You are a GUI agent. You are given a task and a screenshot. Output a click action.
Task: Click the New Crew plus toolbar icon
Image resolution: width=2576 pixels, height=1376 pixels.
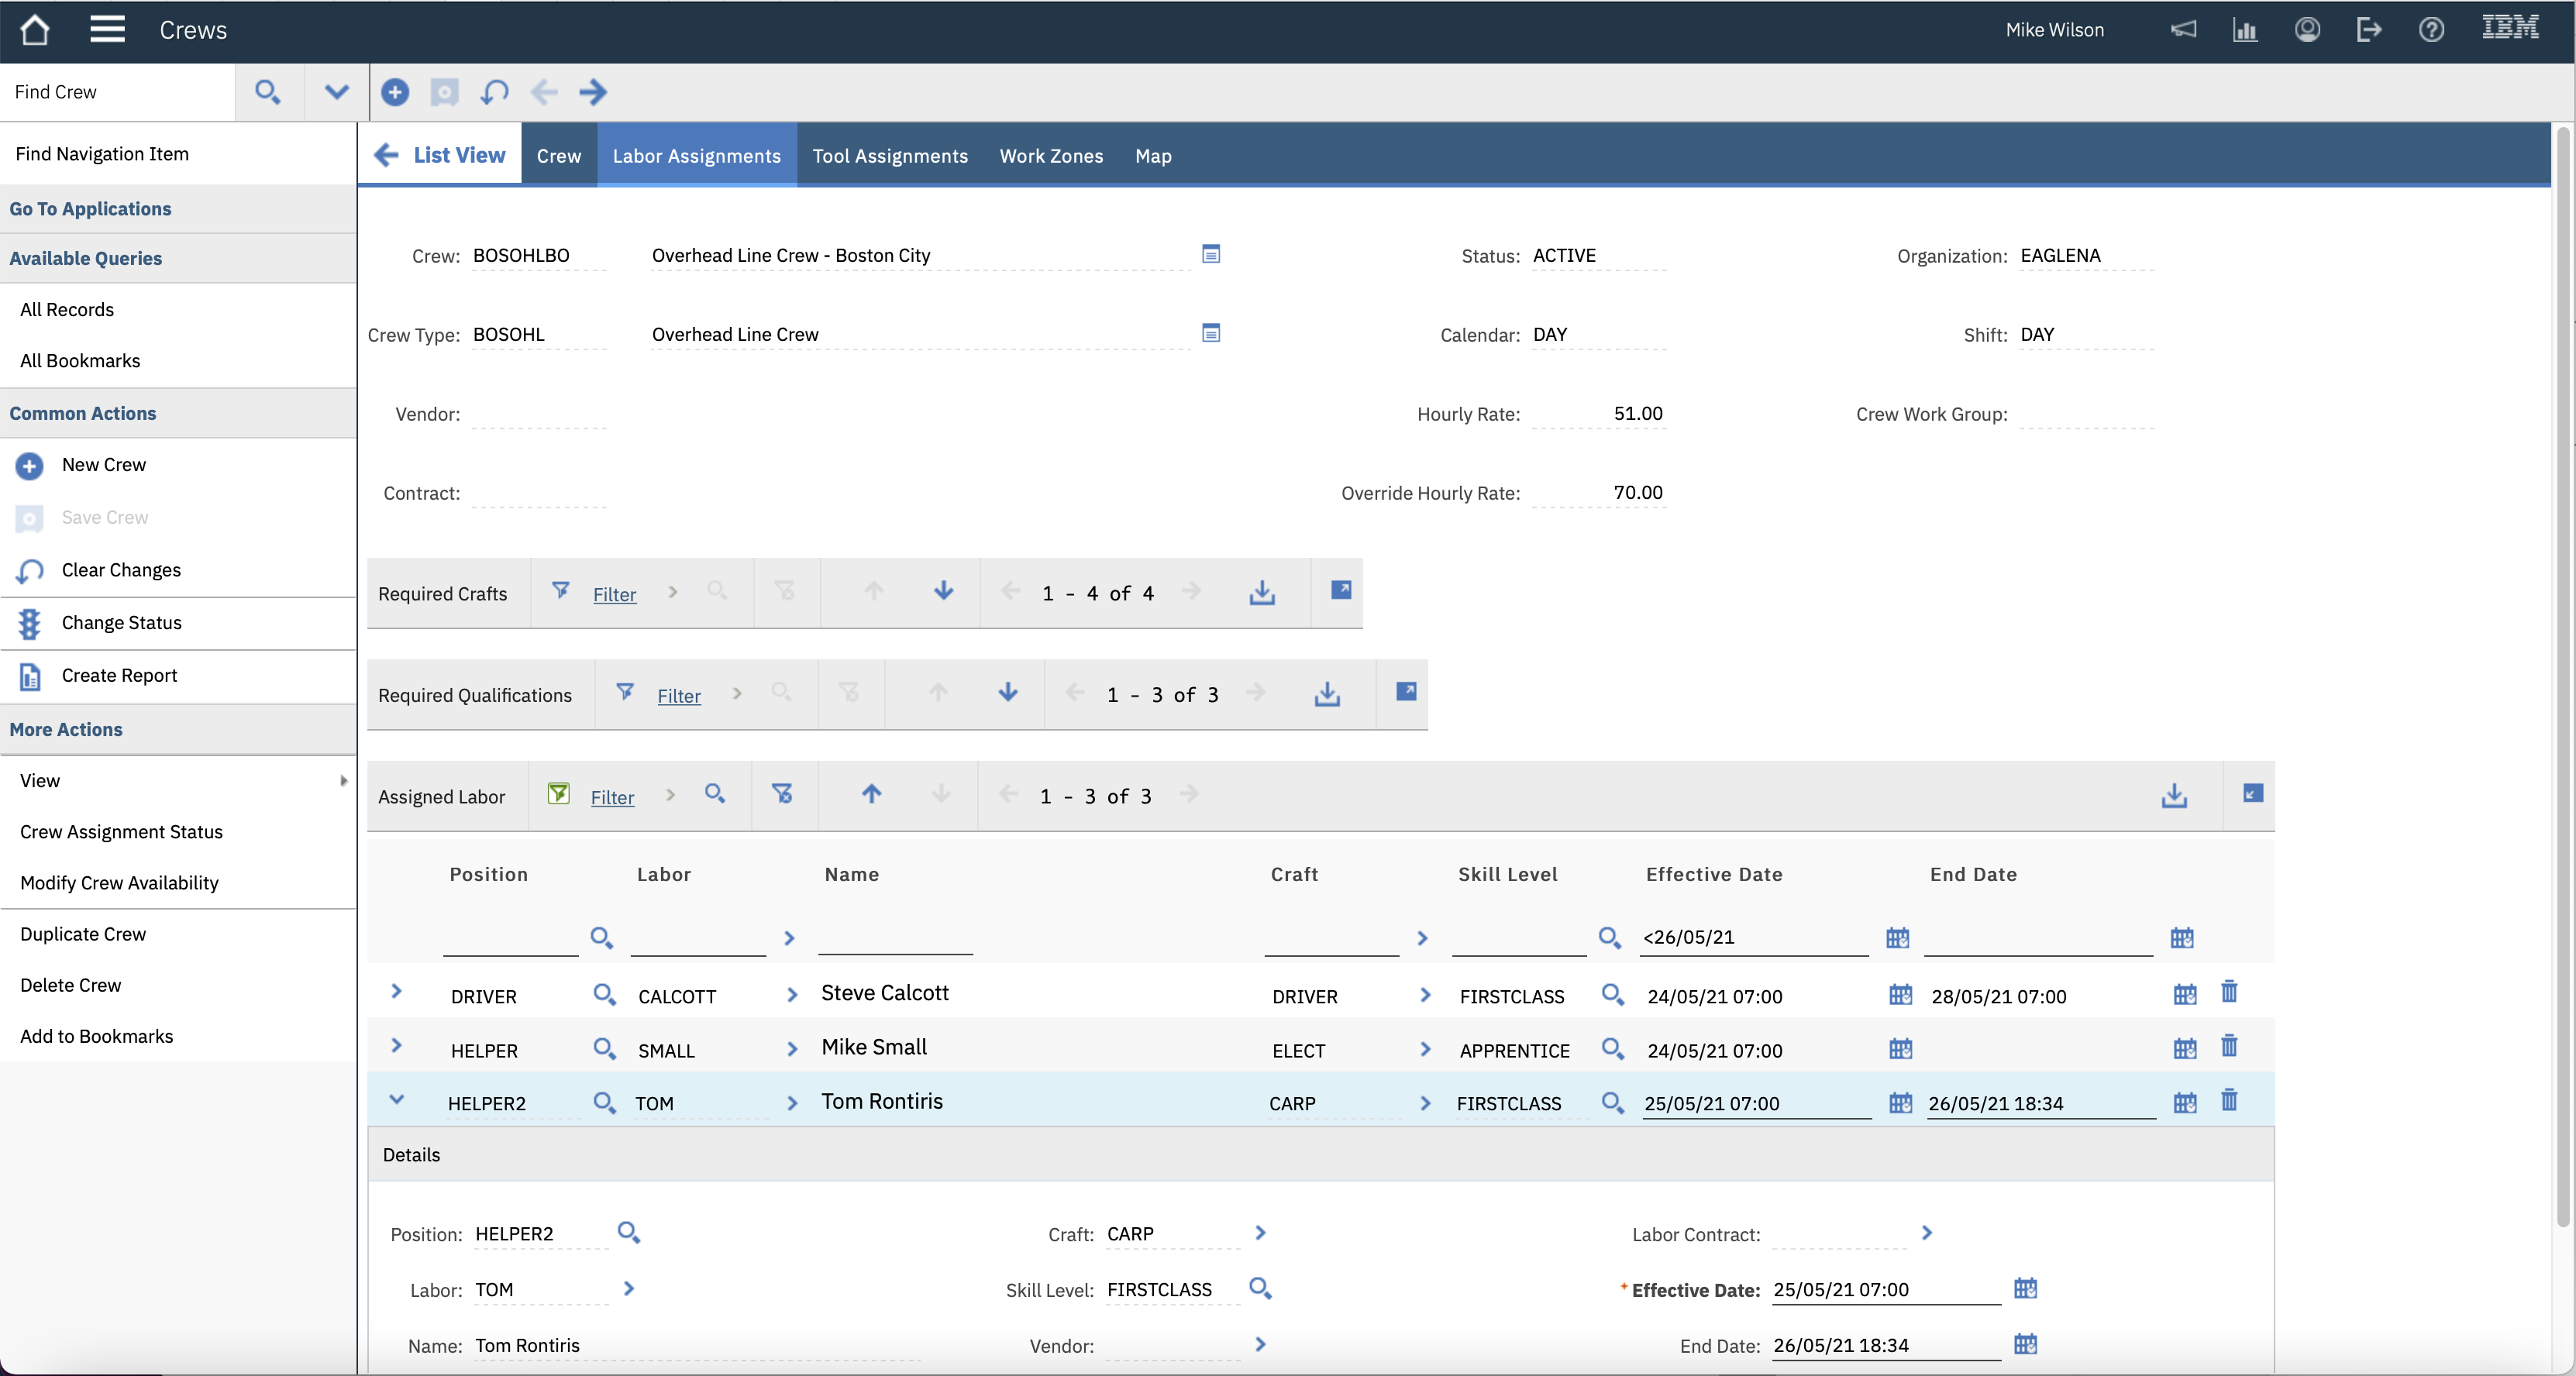(395, 92)
